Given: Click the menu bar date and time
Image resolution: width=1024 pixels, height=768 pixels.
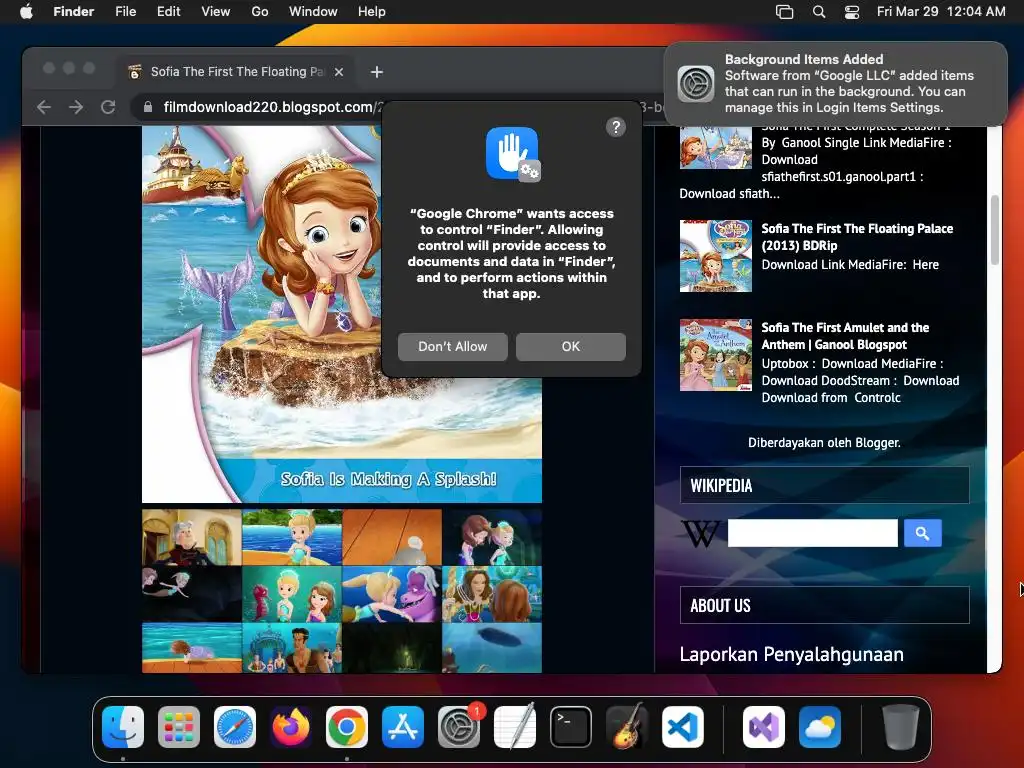Looking at the screenshot, I should [940, 11].
